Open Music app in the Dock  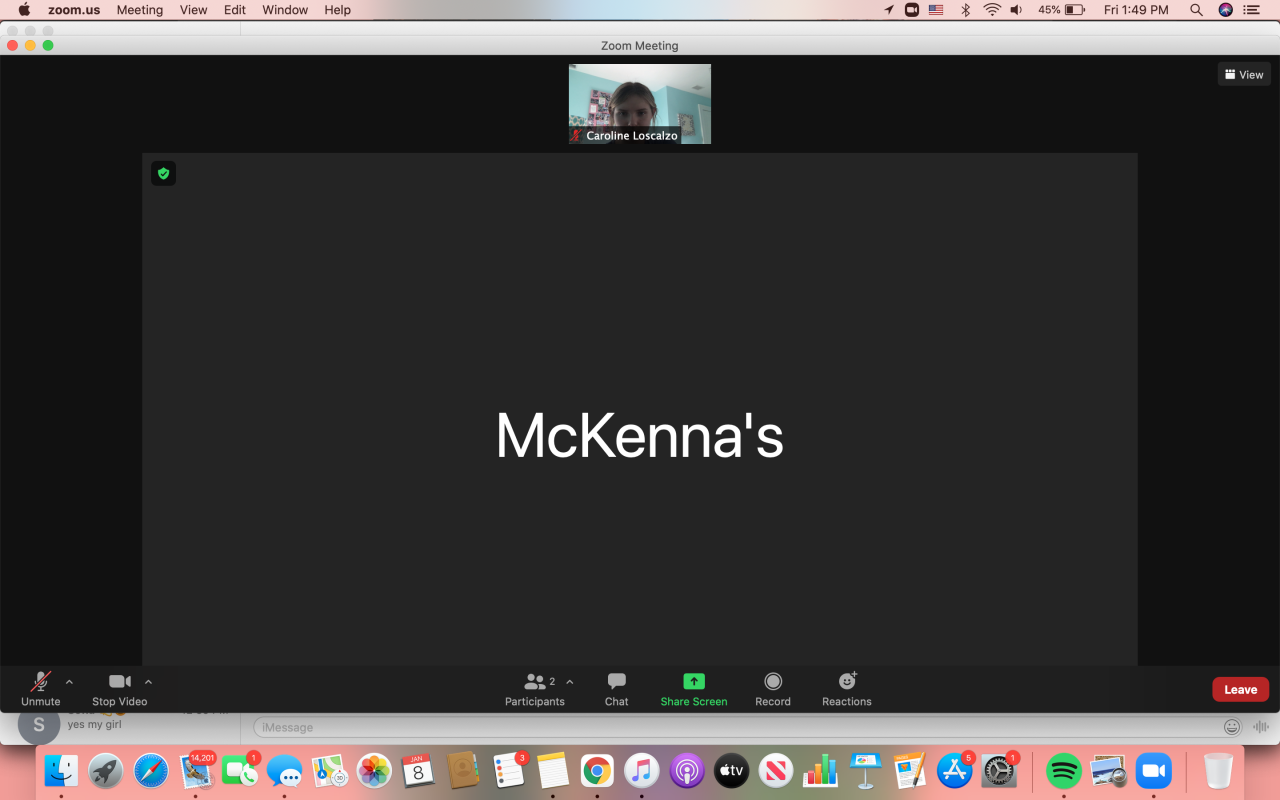pos(642,770)
